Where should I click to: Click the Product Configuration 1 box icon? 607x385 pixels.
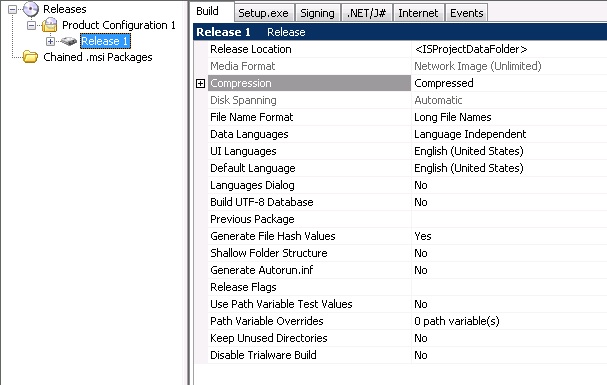click(x=50, y=25)
